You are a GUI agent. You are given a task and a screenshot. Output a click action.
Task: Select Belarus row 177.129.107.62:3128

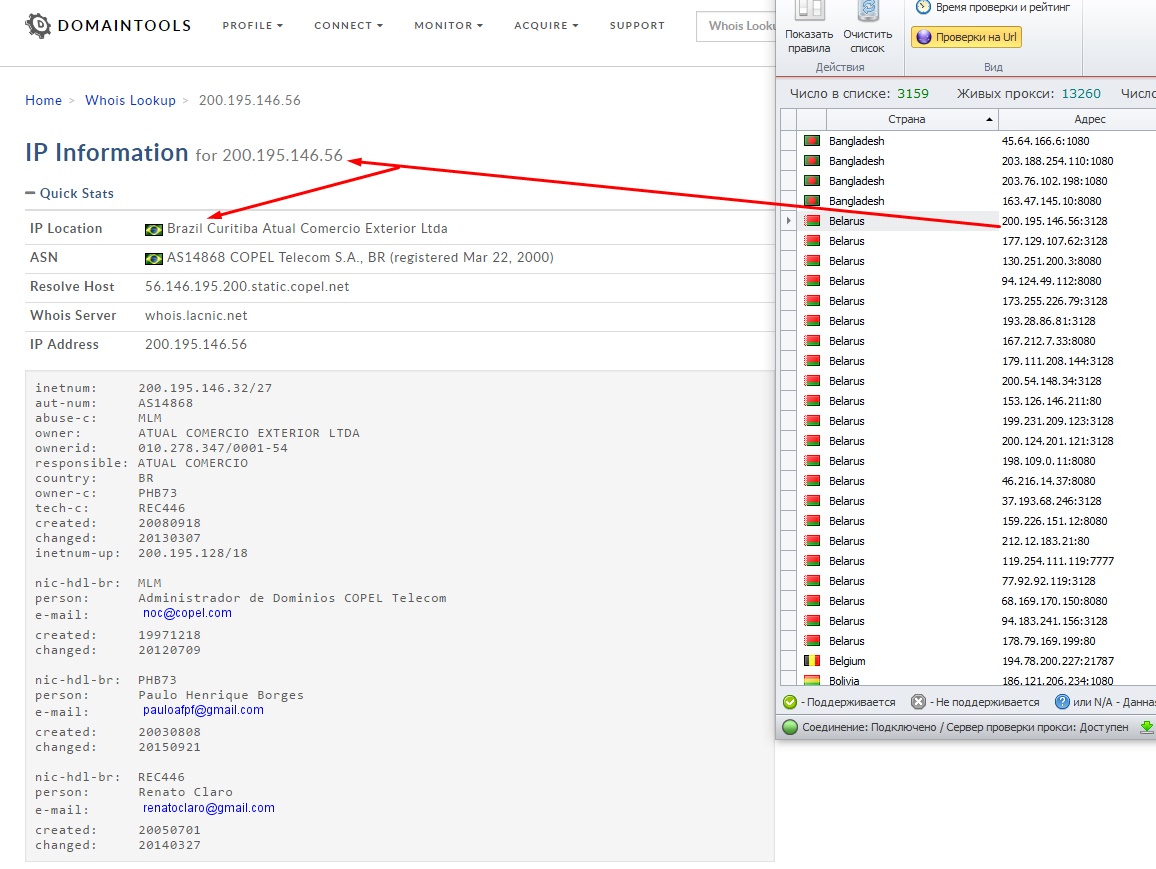968,241
